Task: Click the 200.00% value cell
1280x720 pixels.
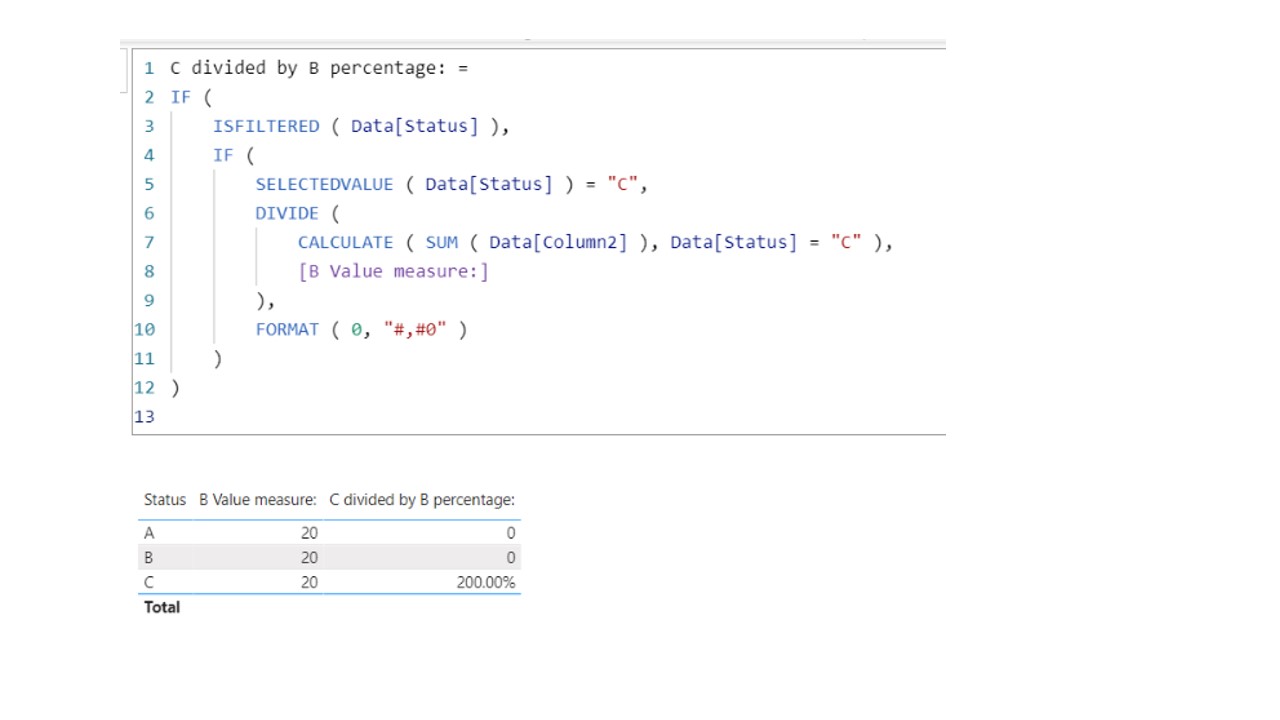Action: [x=486, y=582]
